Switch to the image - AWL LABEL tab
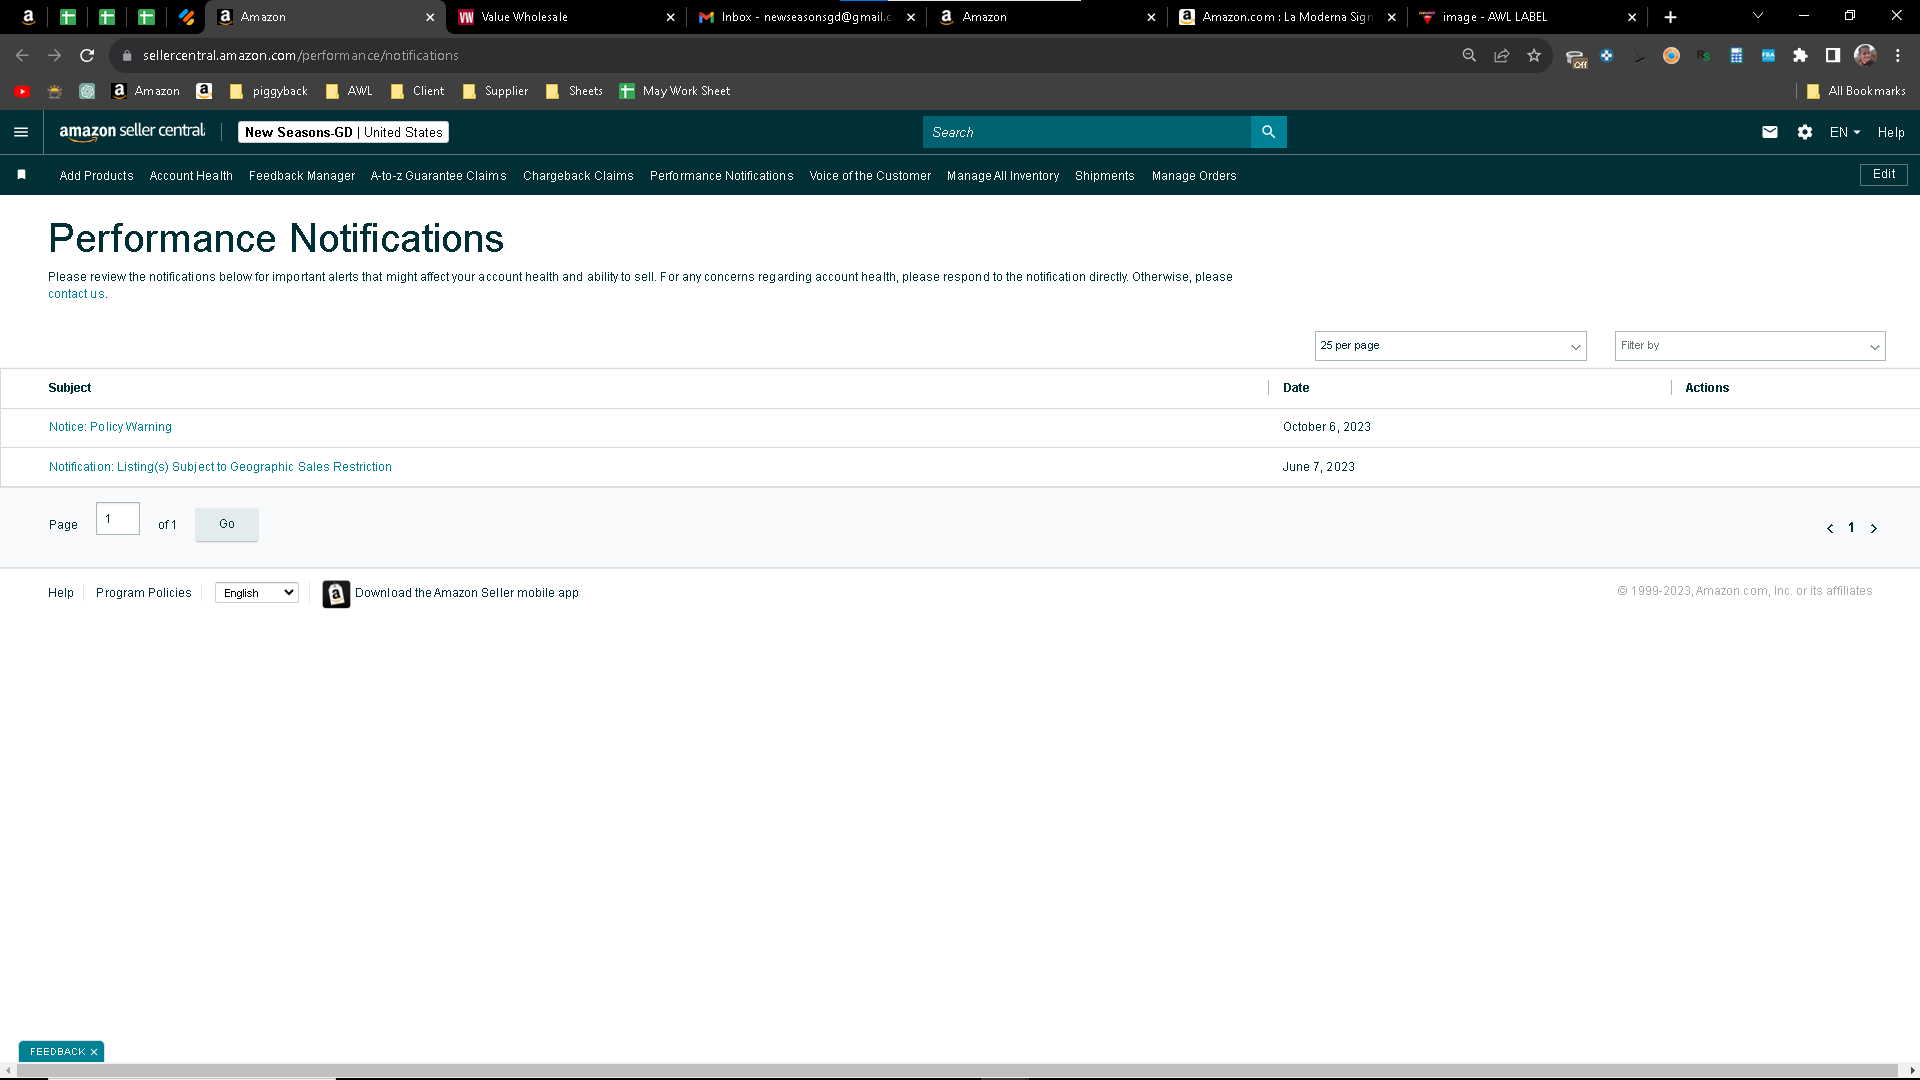 tap(1527, 17)
